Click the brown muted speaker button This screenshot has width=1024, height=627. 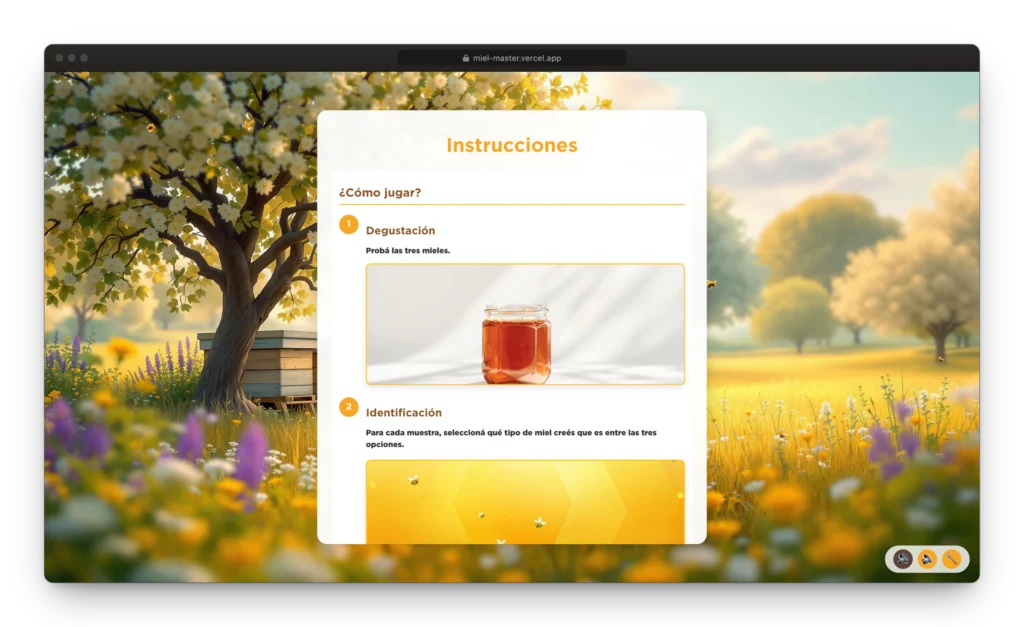click(x=903, y=559)
